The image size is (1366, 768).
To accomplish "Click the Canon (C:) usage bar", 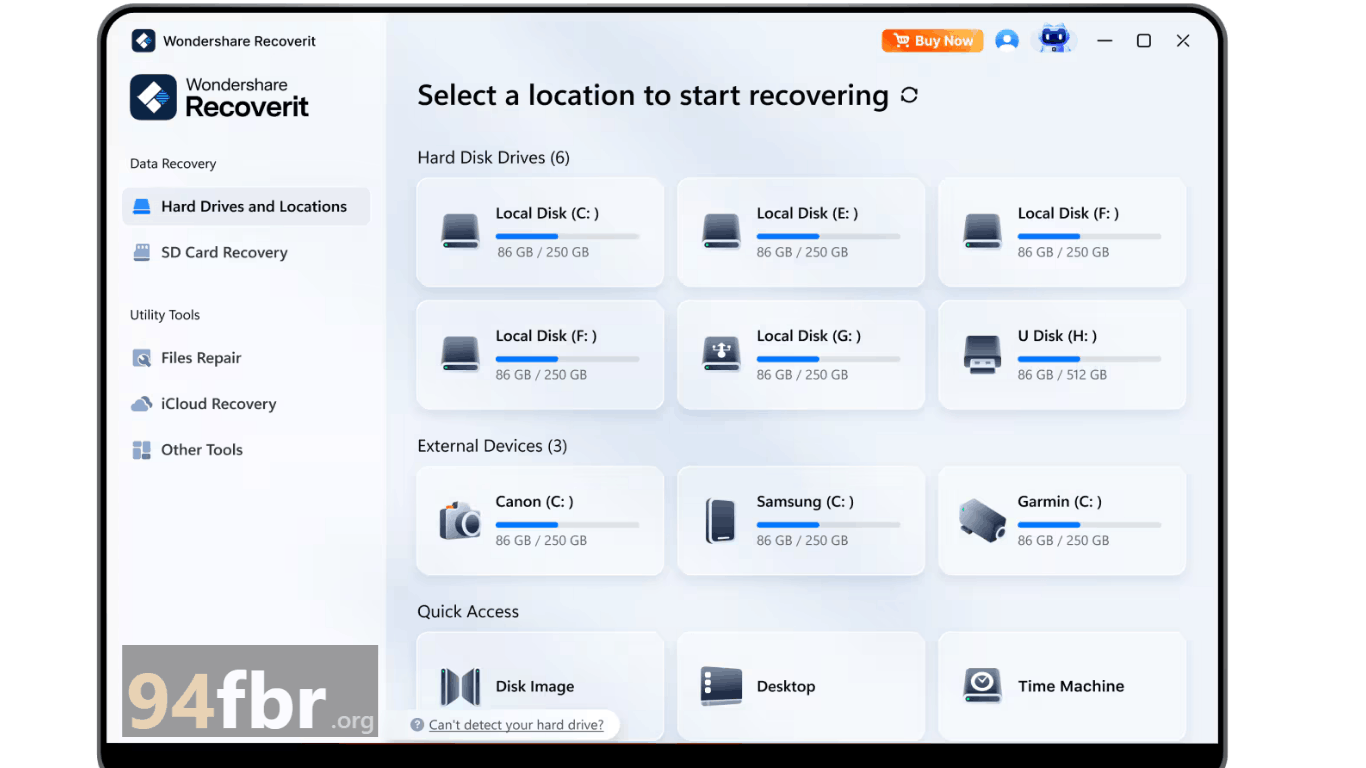I will point(568,525).
